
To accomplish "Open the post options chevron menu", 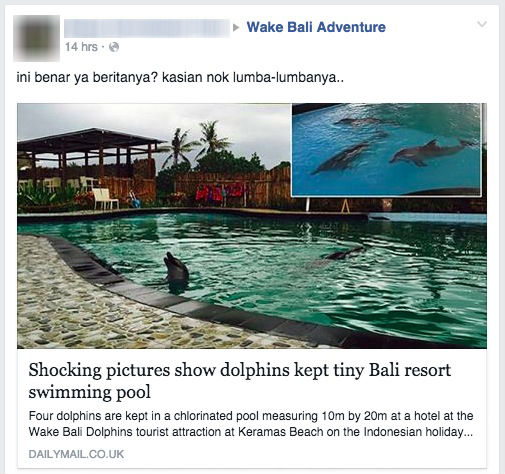I will (x=482, y=24).
